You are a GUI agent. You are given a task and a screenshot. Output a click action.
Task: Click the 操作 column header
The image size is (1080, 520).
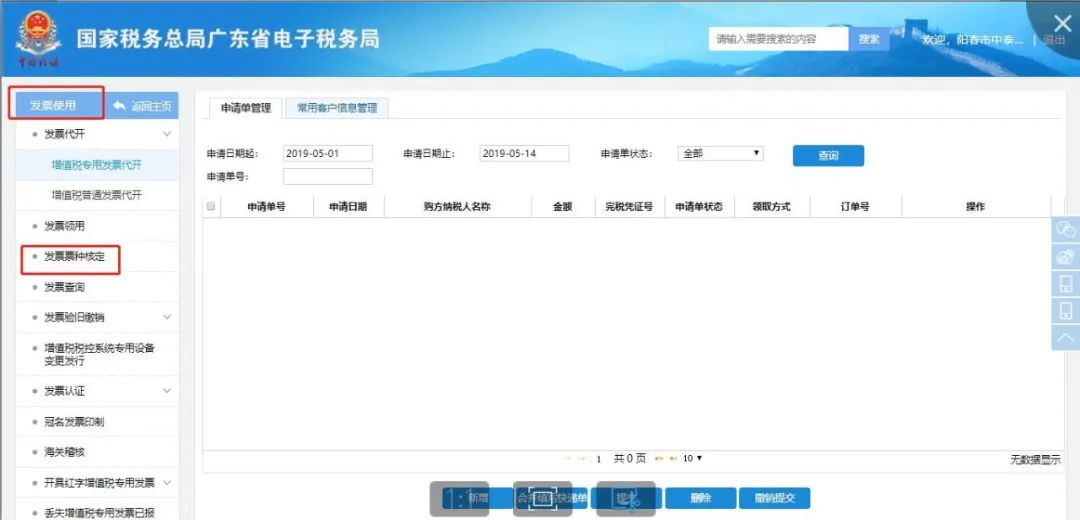click(x=975, y=207)
